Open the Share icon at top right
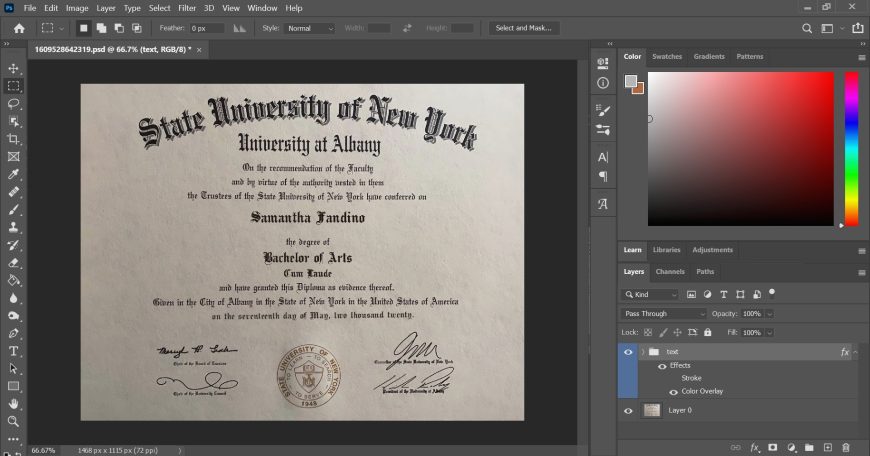Viewport: 870px width, 456px height. coord(858,28)
